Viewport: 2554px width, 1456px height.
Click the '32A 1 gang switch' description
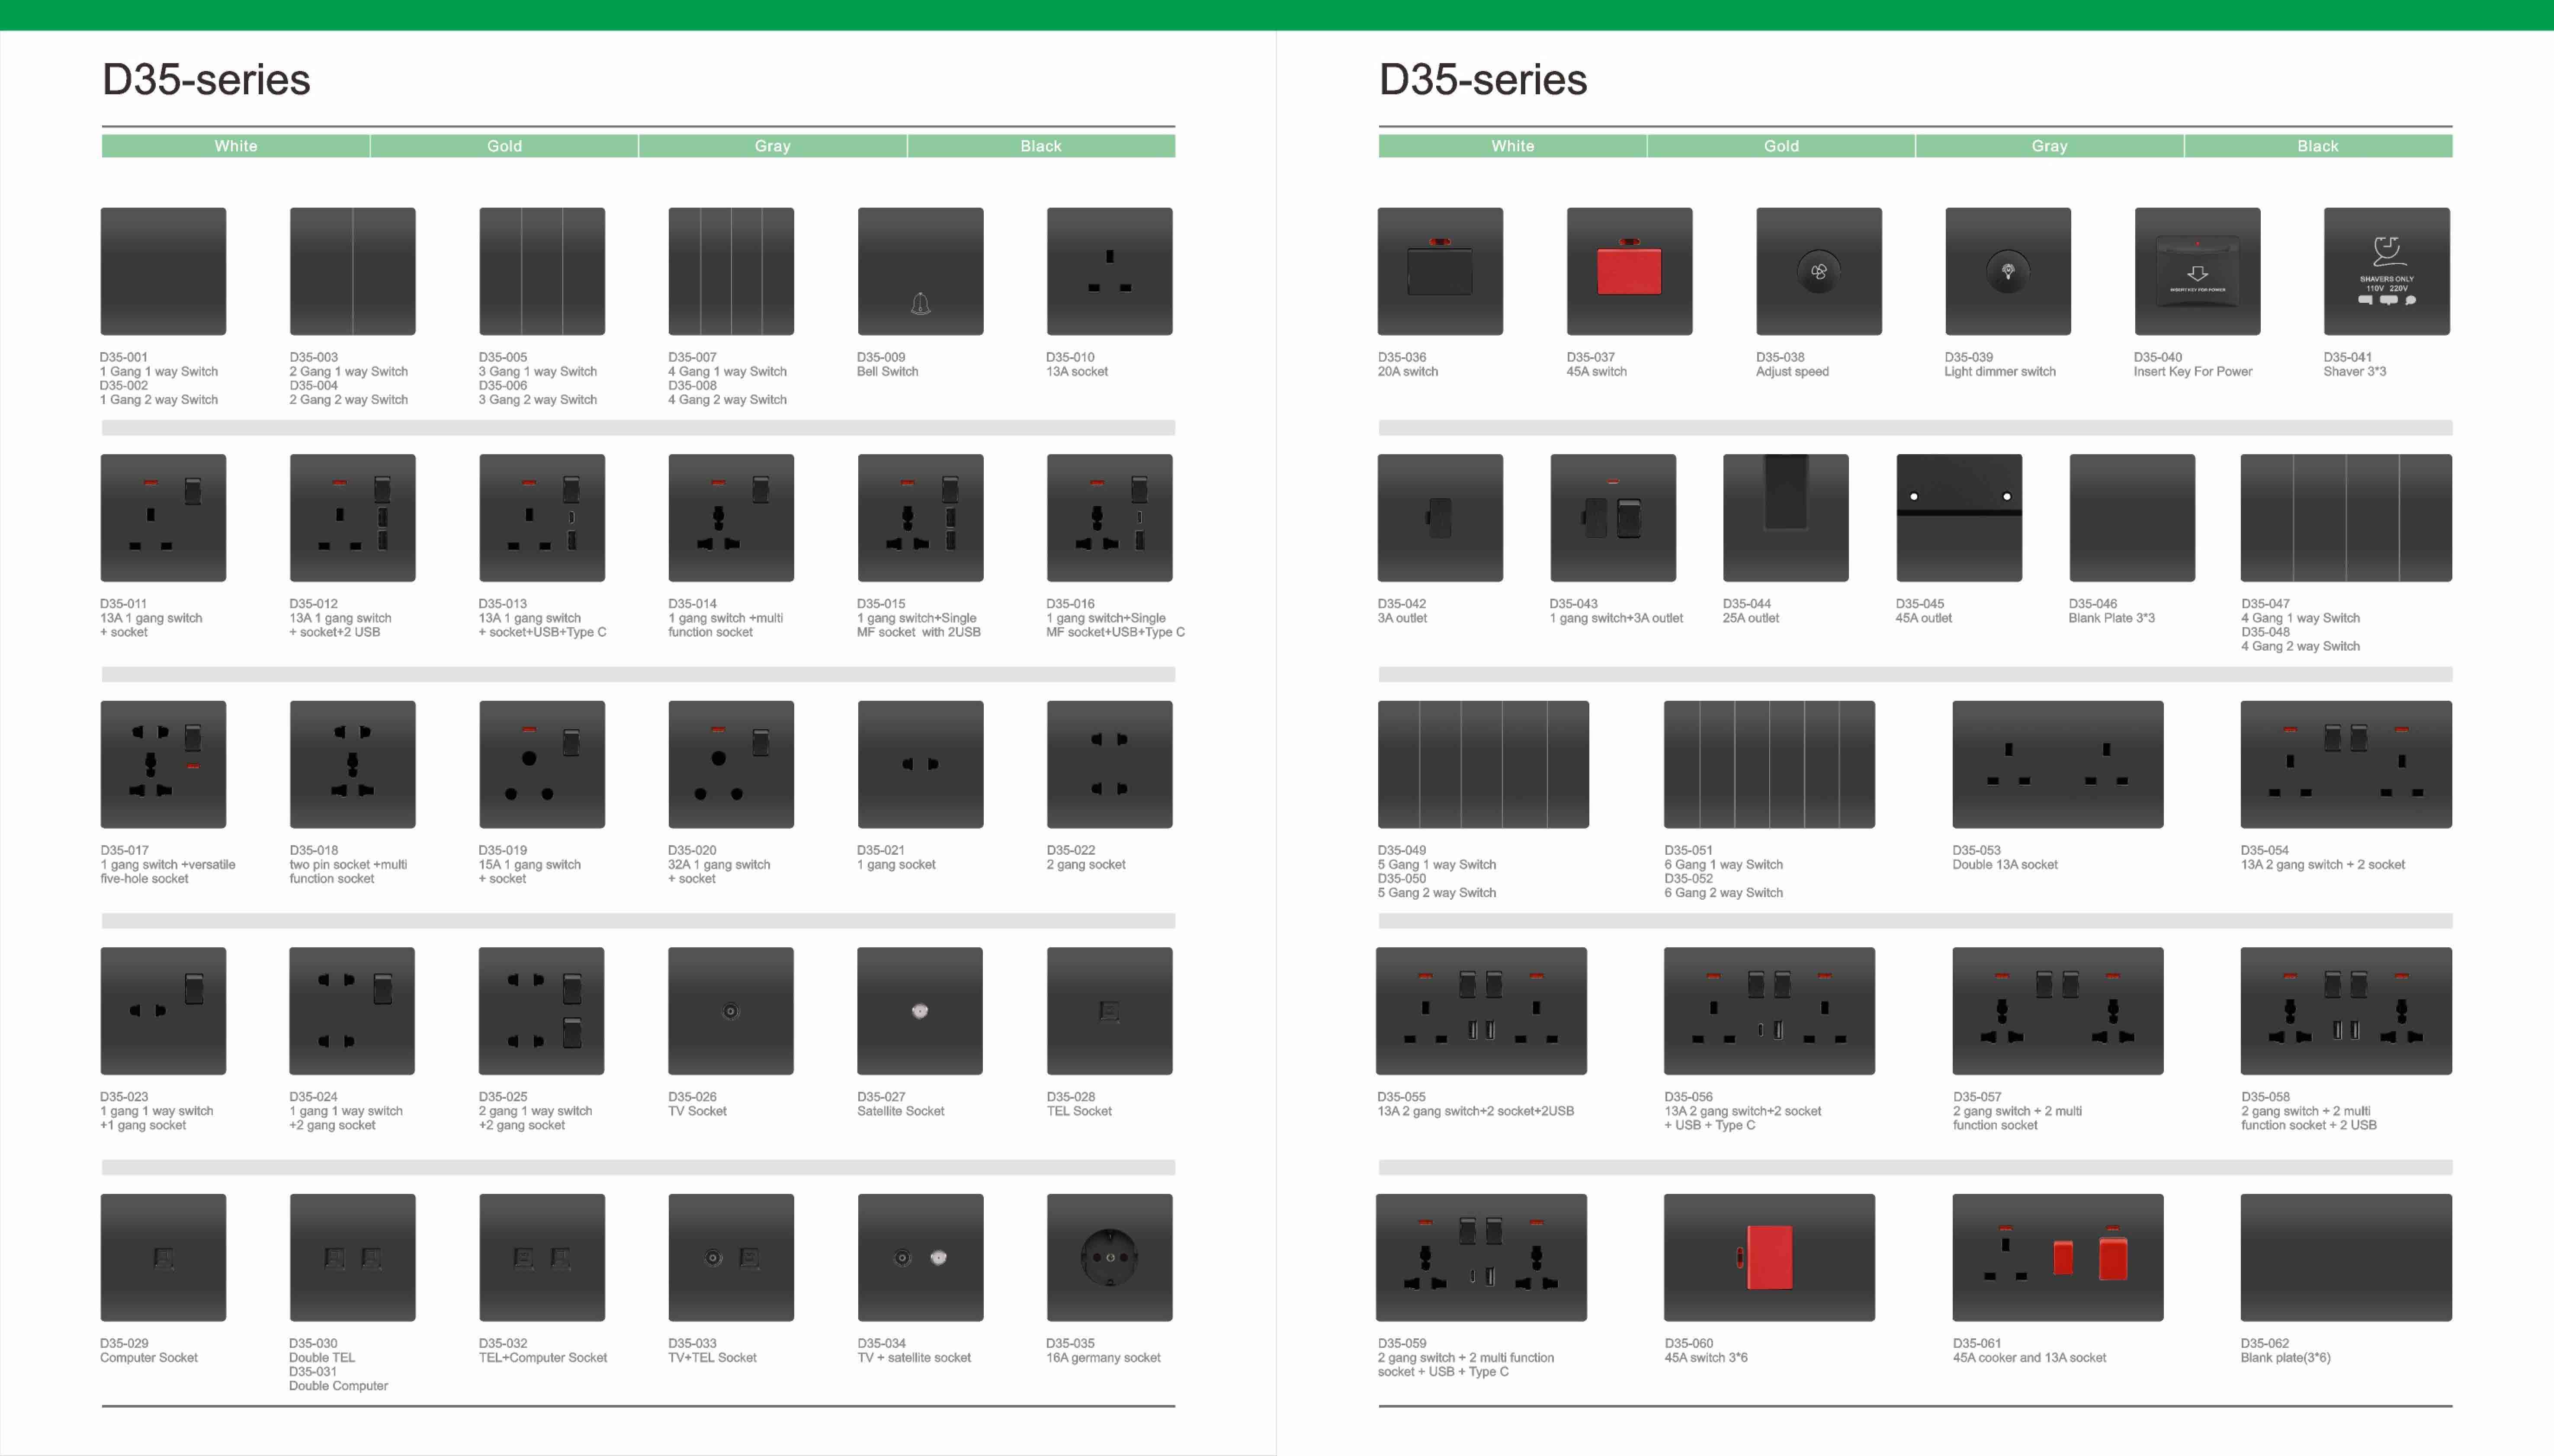(719, 865)
